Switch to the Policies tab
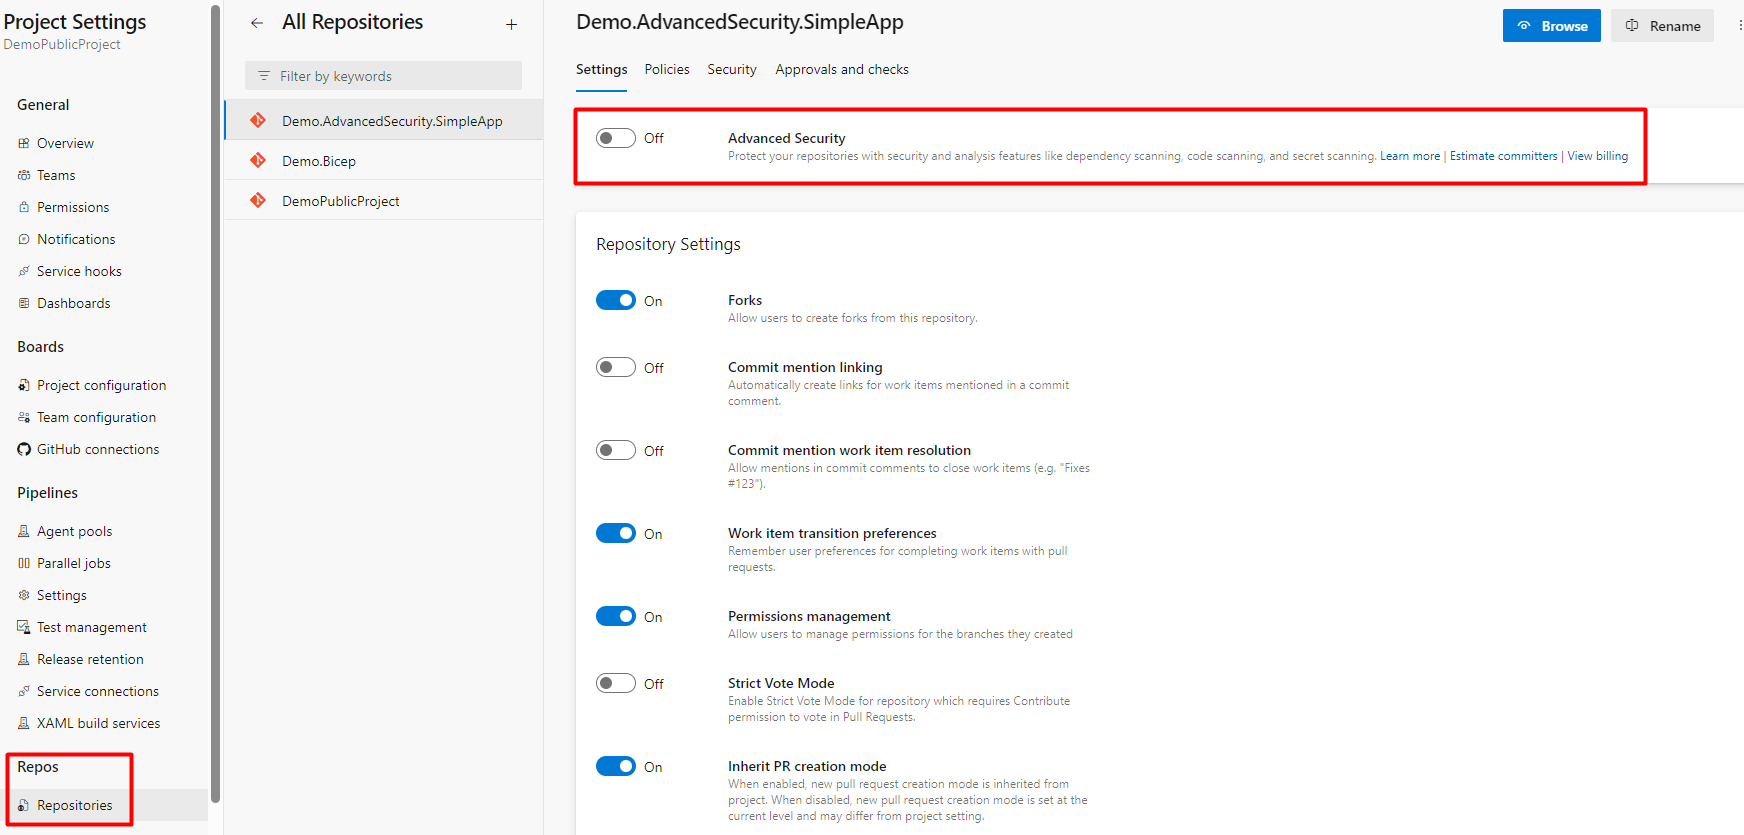This screenshot has height=835, width=1744. tap(667, 69)
